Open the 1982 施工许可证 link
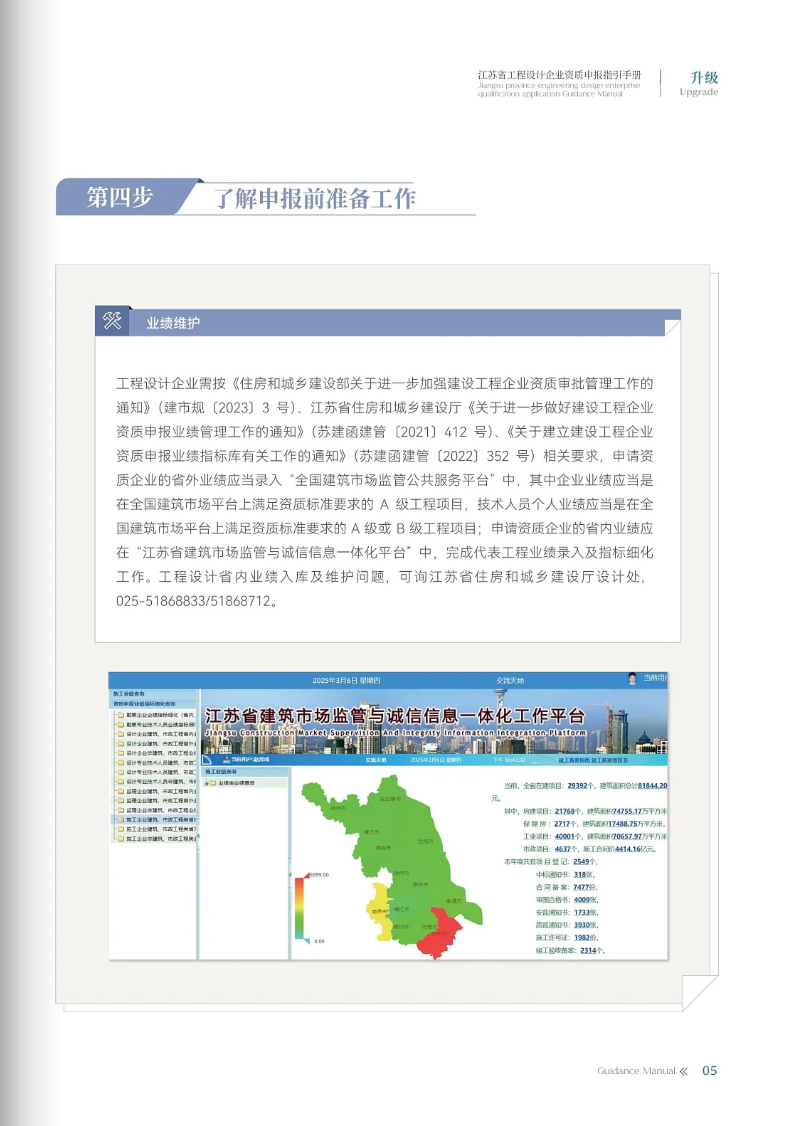The image size is (790, 1126). 581,938
